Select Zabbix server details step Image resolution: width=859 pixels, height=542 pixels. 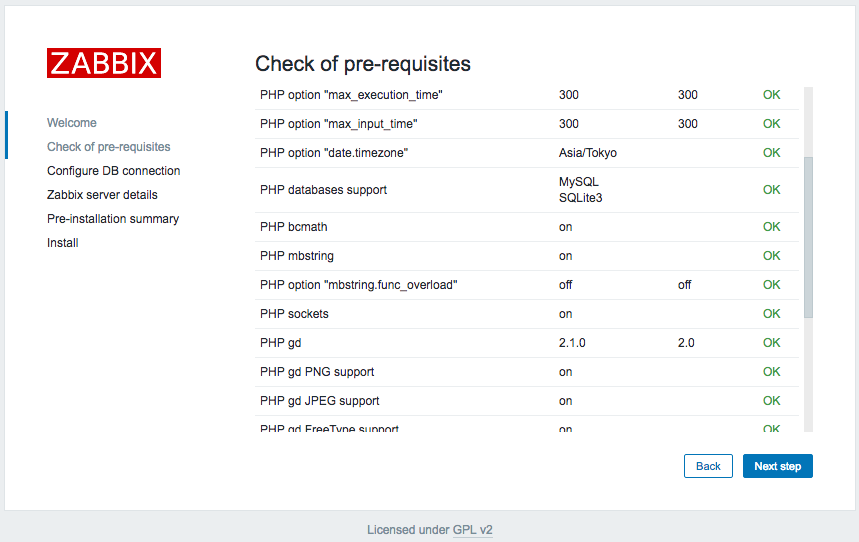pyautogui.click(x=102, y=195)
